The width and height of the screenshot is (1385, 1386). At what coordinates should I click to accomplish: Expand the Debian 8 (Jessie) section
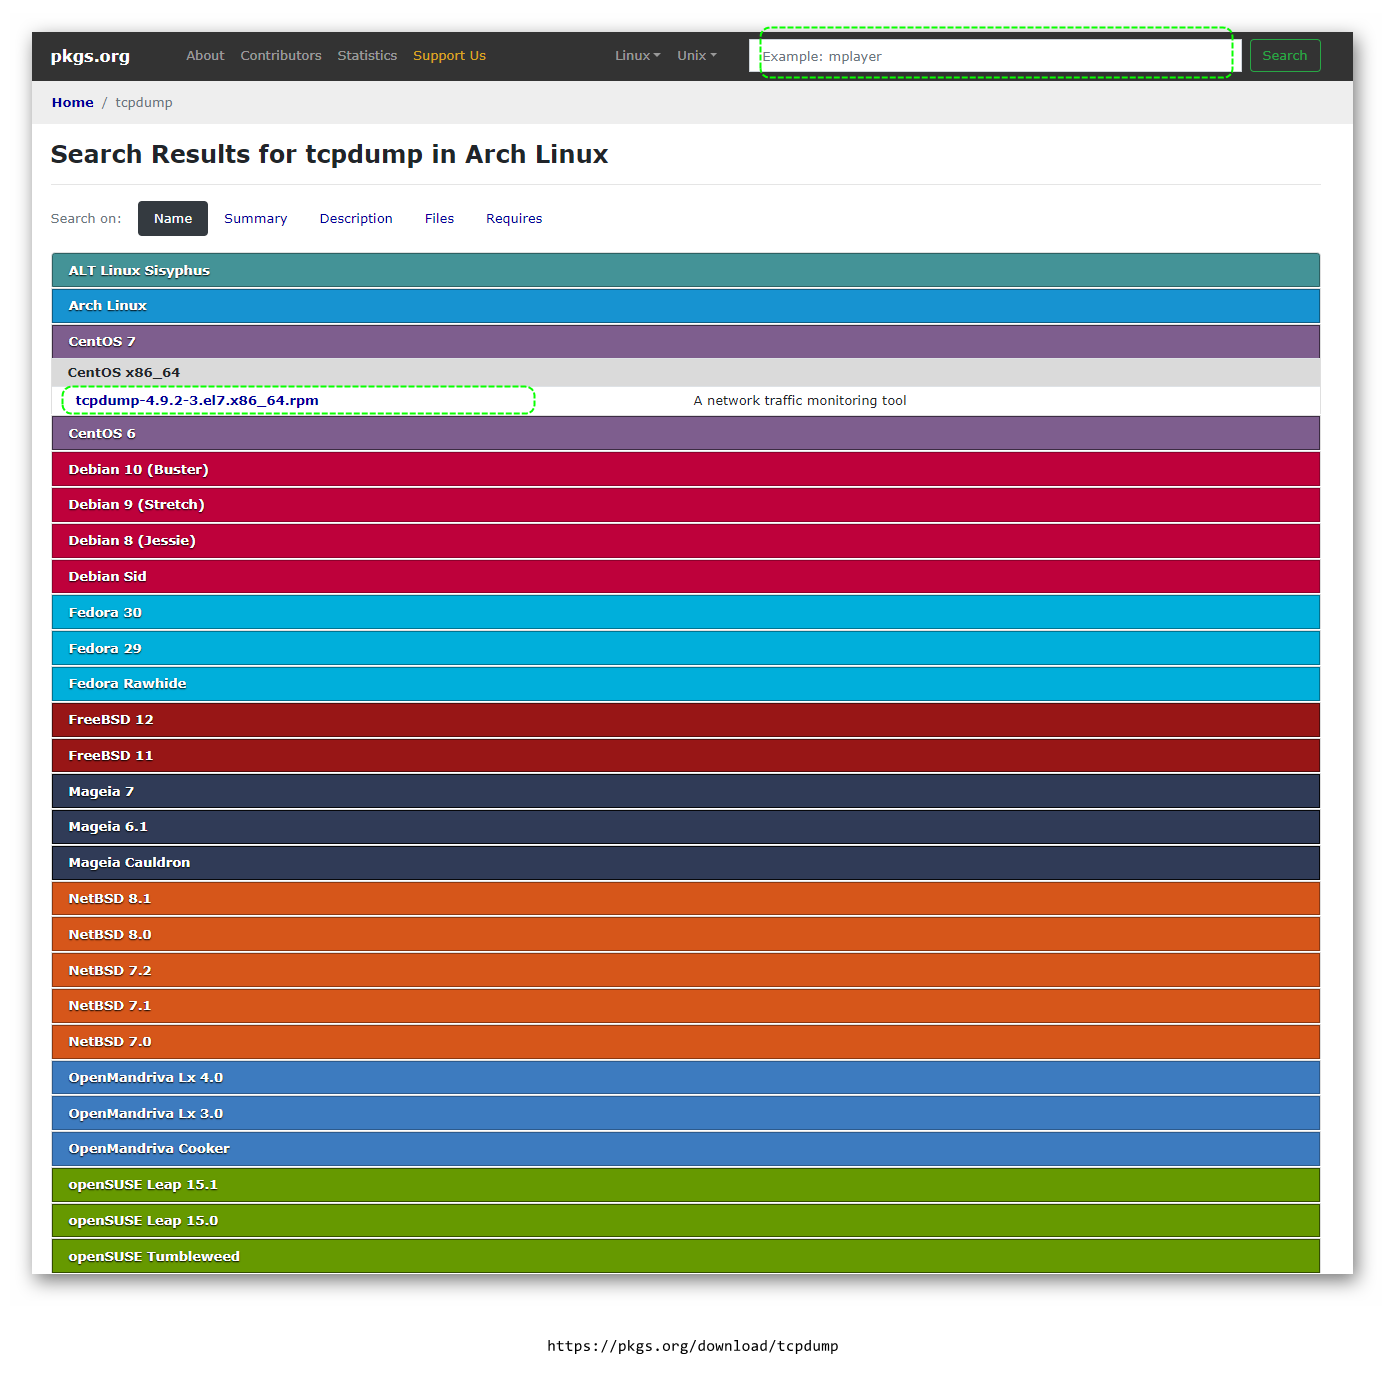pyautogui.click(x=686, y=541)
